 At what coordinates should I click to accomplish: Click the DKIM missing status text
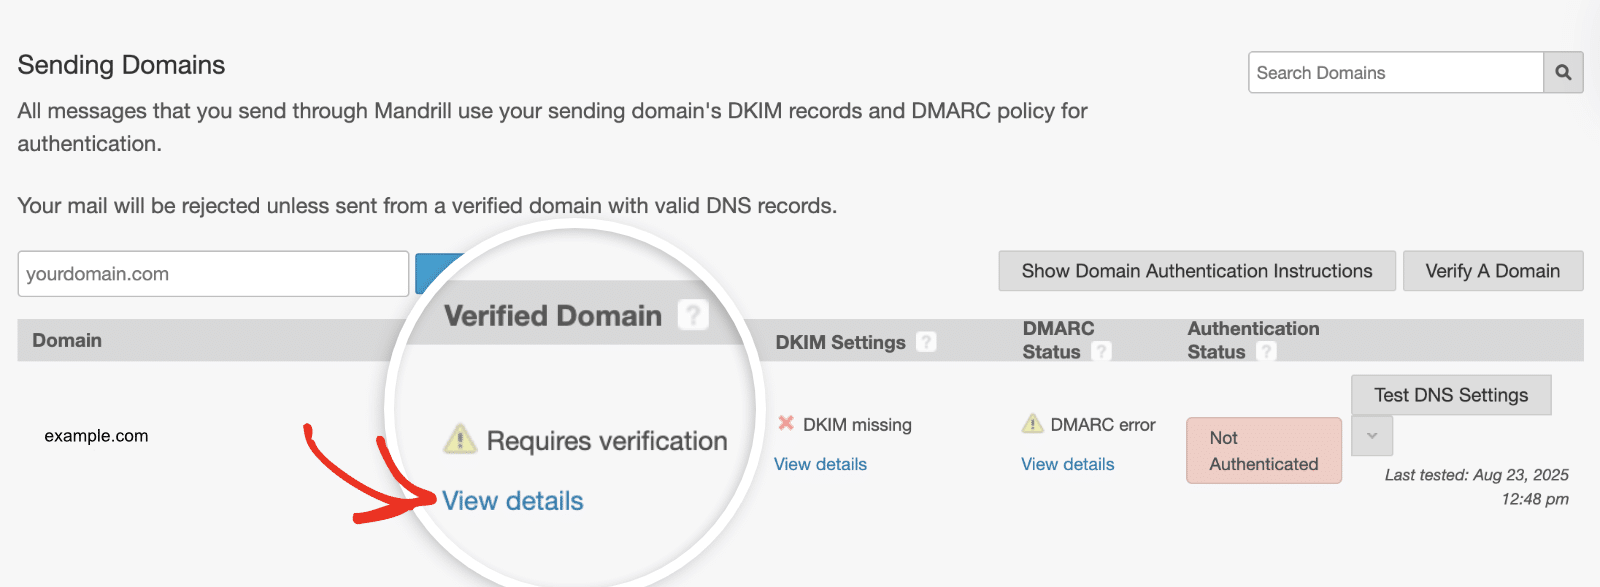tap(857, 425)
